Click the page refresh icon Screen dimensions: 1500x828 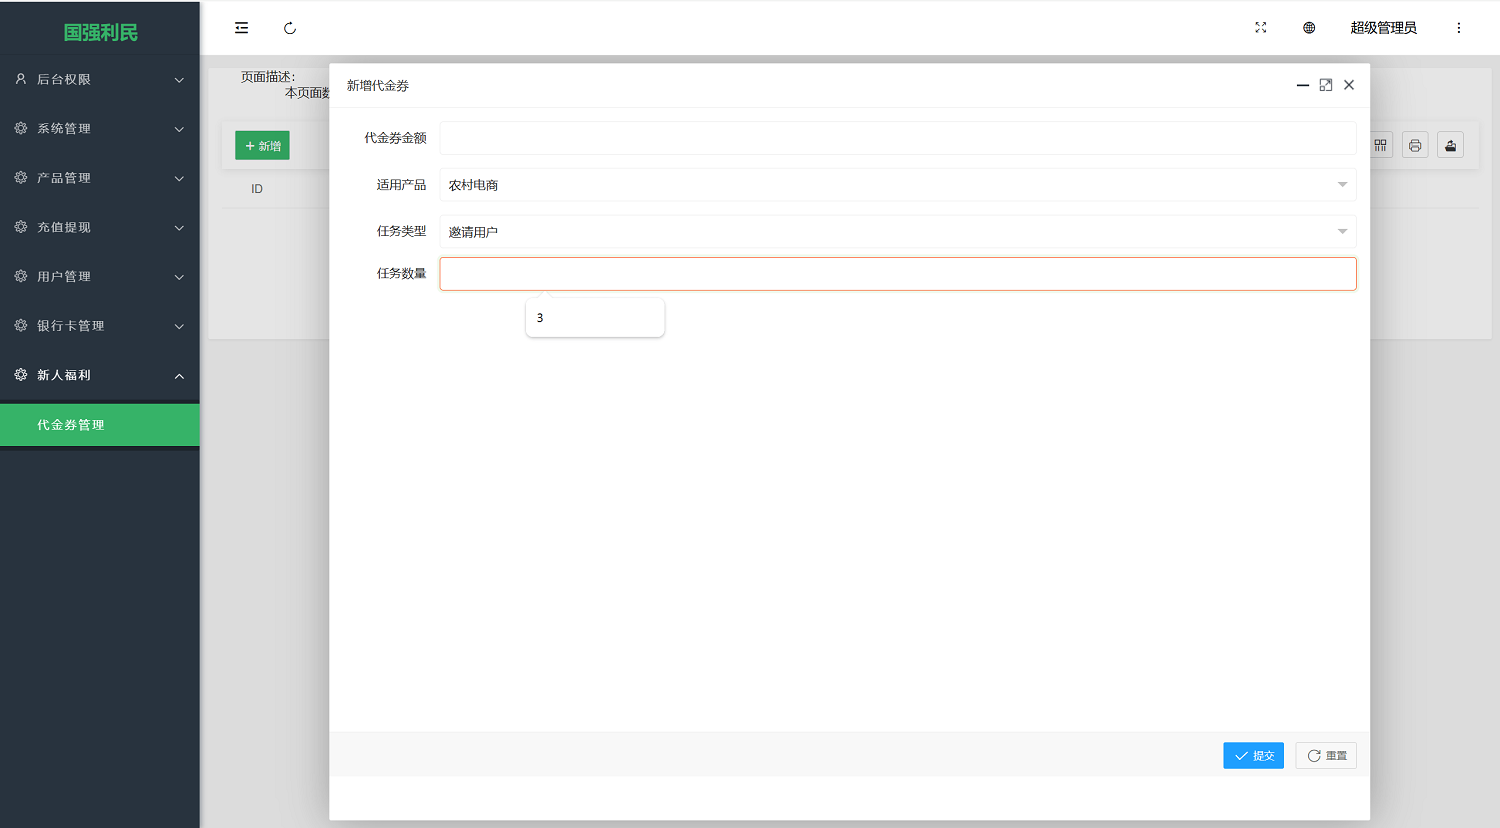point(290,28)
